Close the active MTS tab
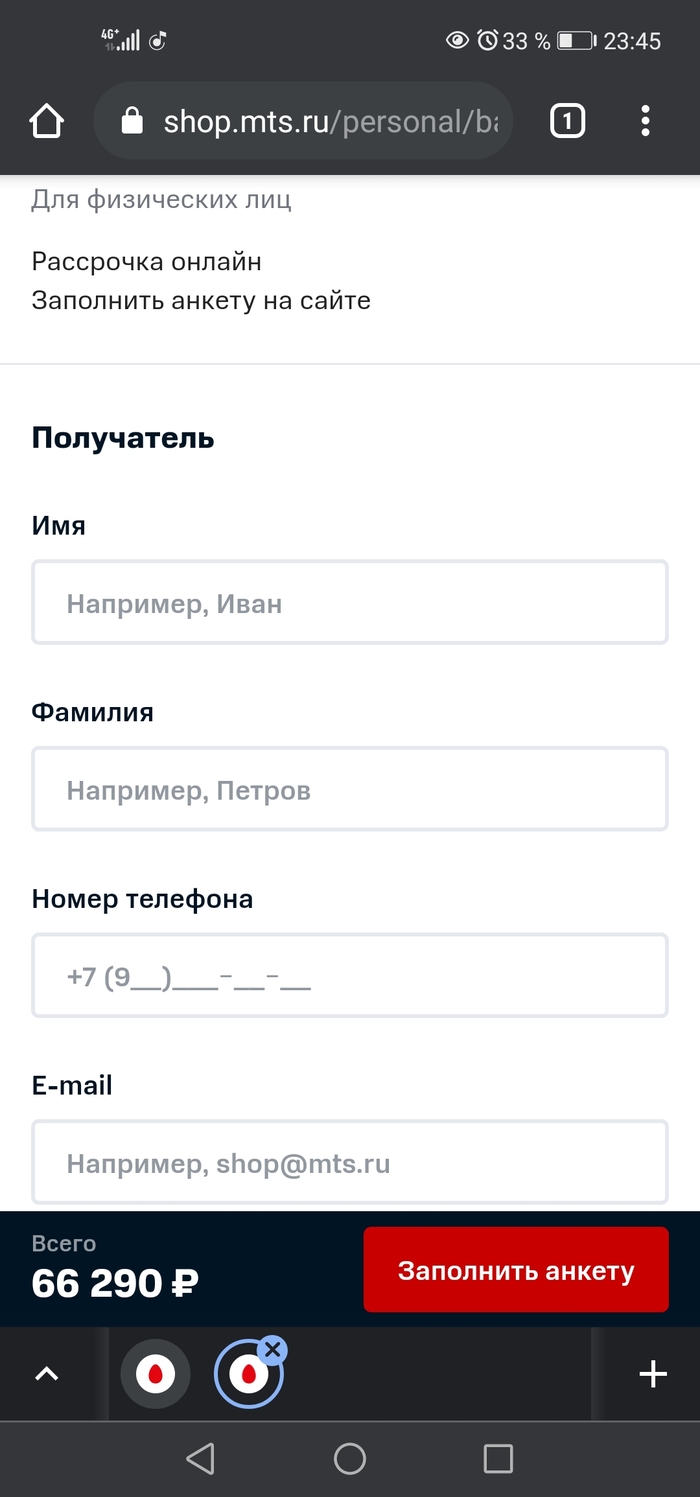 272,1350
